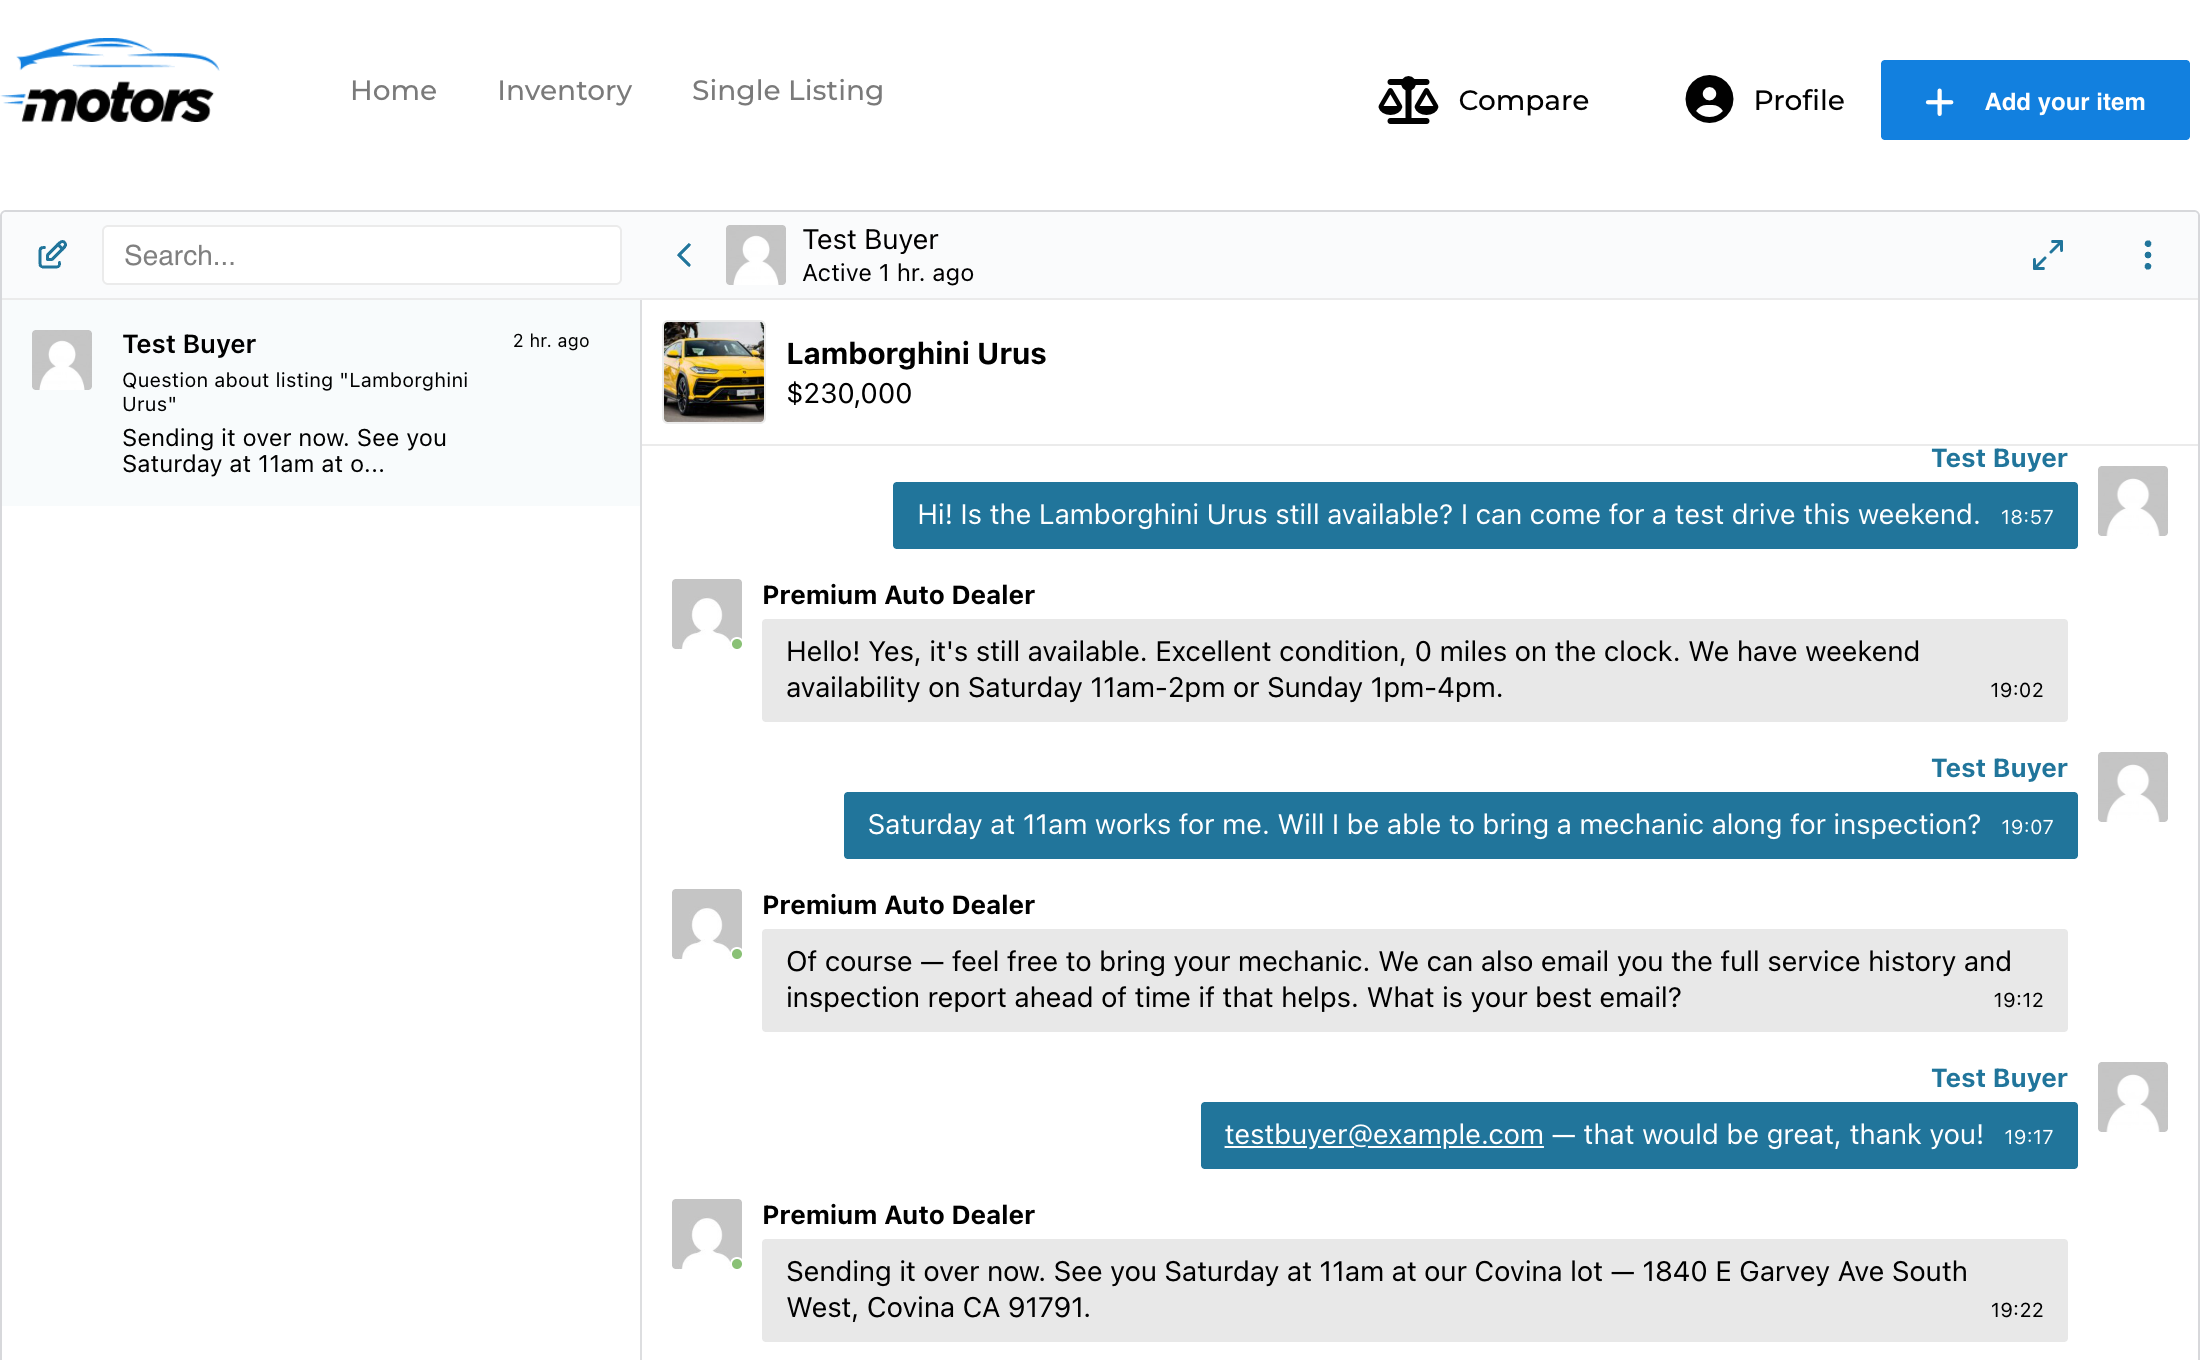
Task: Click the Profile avatar icon
Action: point(1709,100)
